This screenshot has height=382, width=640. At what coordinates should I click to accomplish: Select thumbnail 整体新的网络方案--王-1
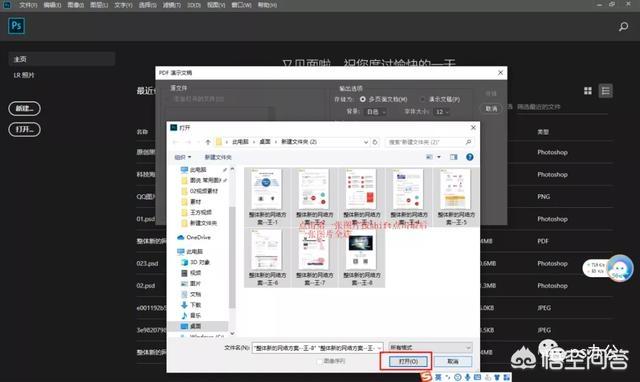click(x=267, y=197)
